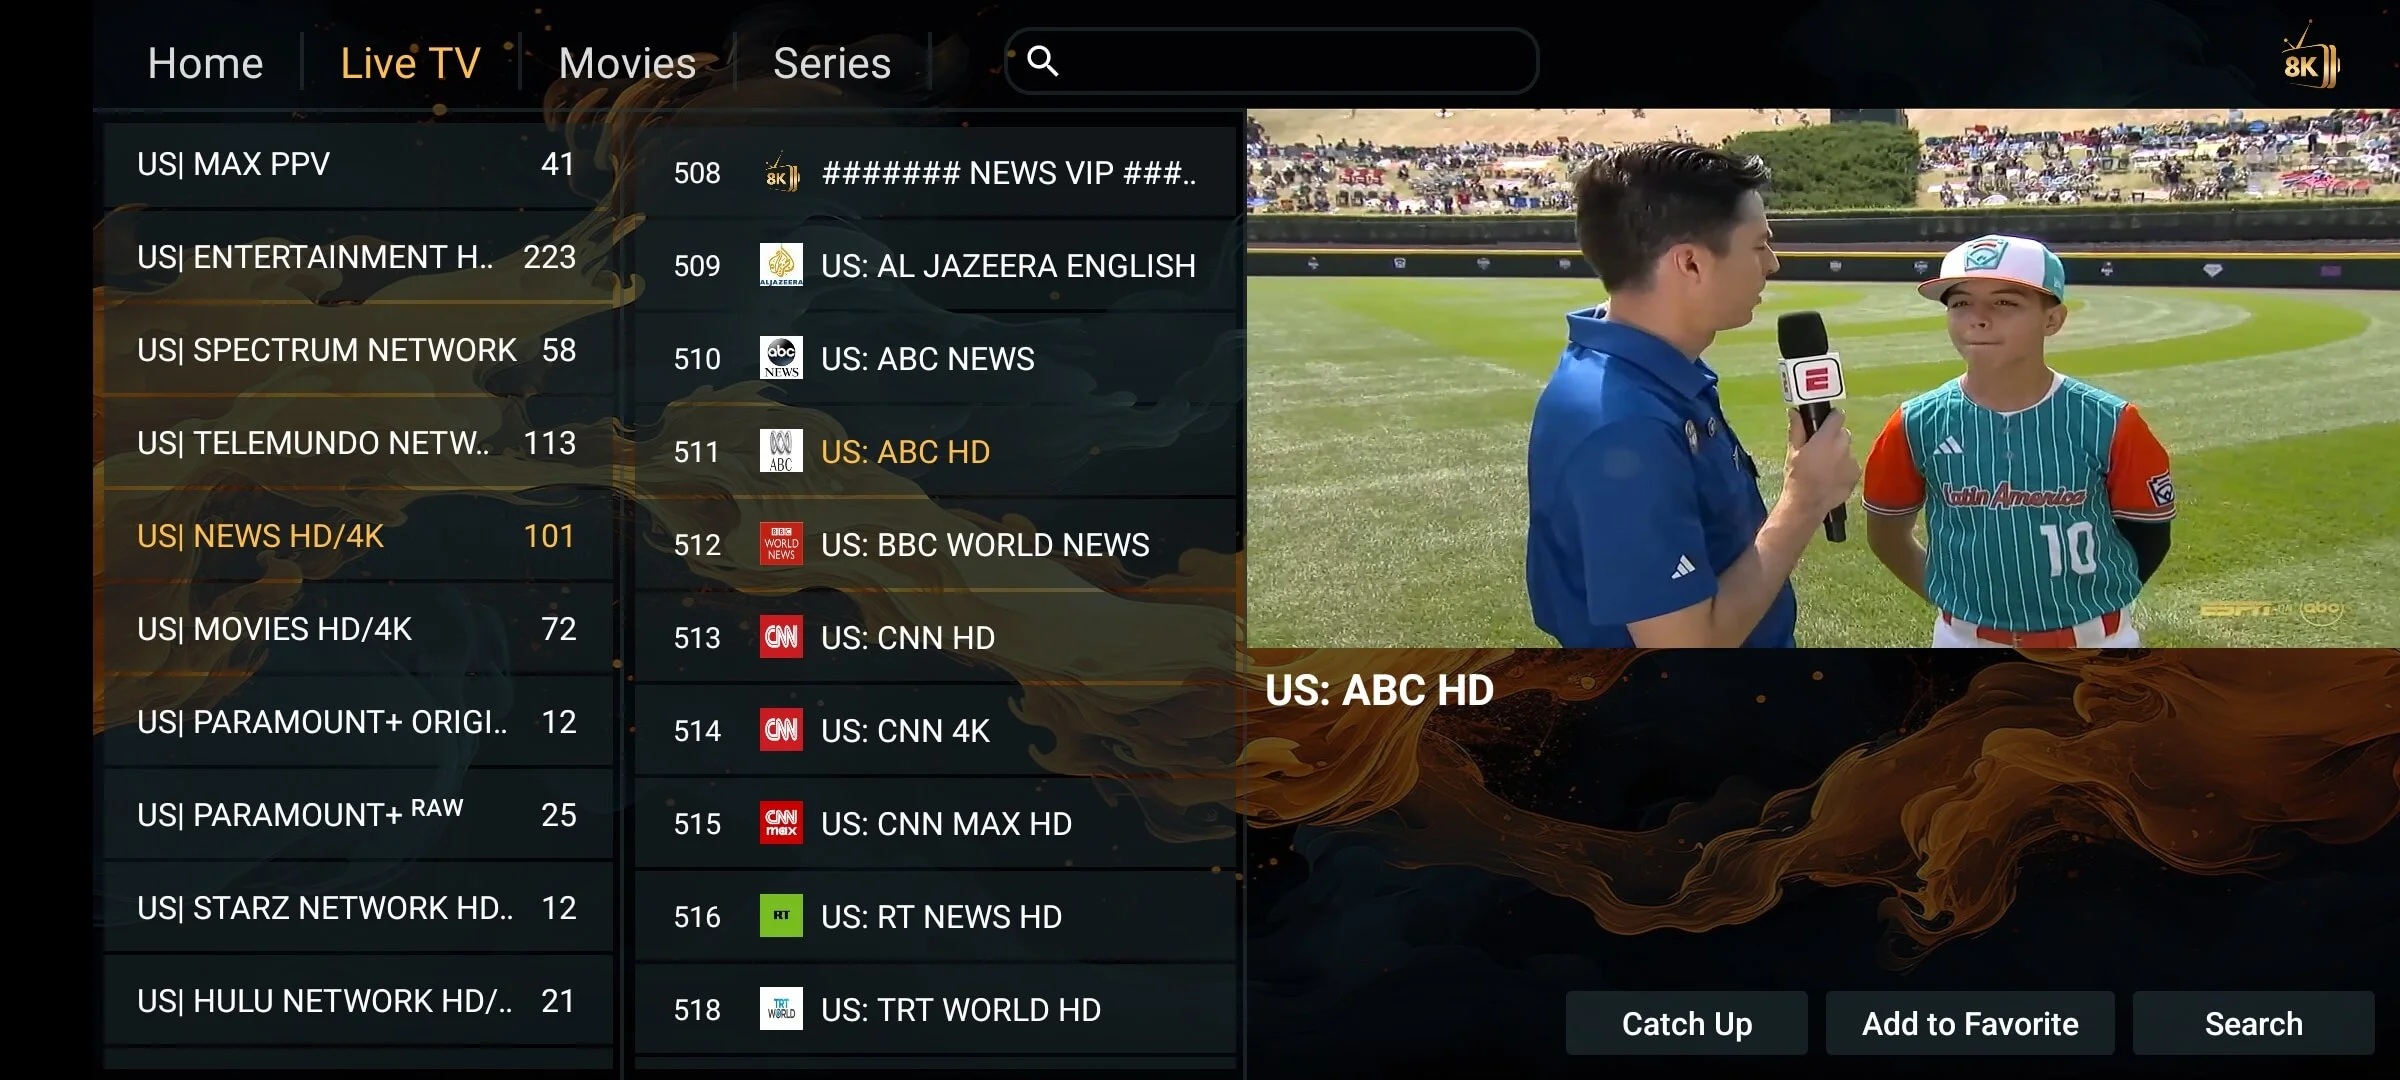Select channel 514 US: CNN 4K
This screenshot has width=2400, height=1080.
(935, 730)
